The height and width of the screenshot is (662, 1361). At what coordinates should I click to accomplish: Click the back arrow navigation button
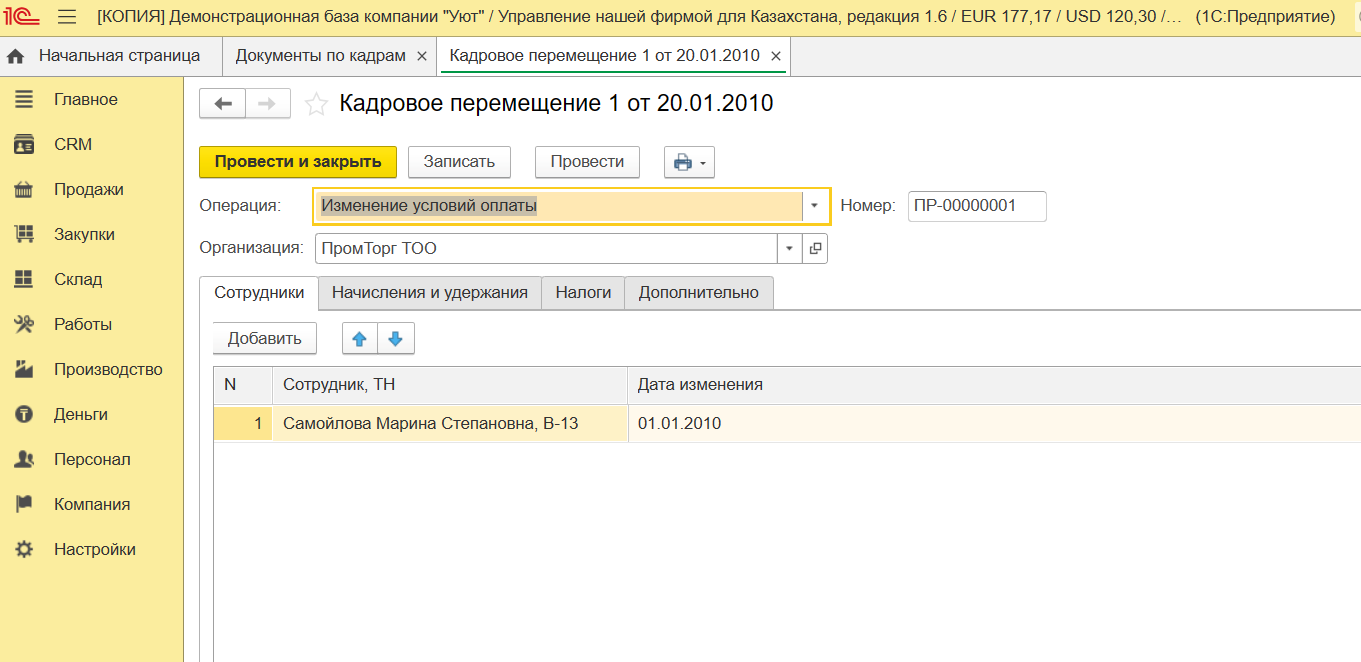coord(223,104)
